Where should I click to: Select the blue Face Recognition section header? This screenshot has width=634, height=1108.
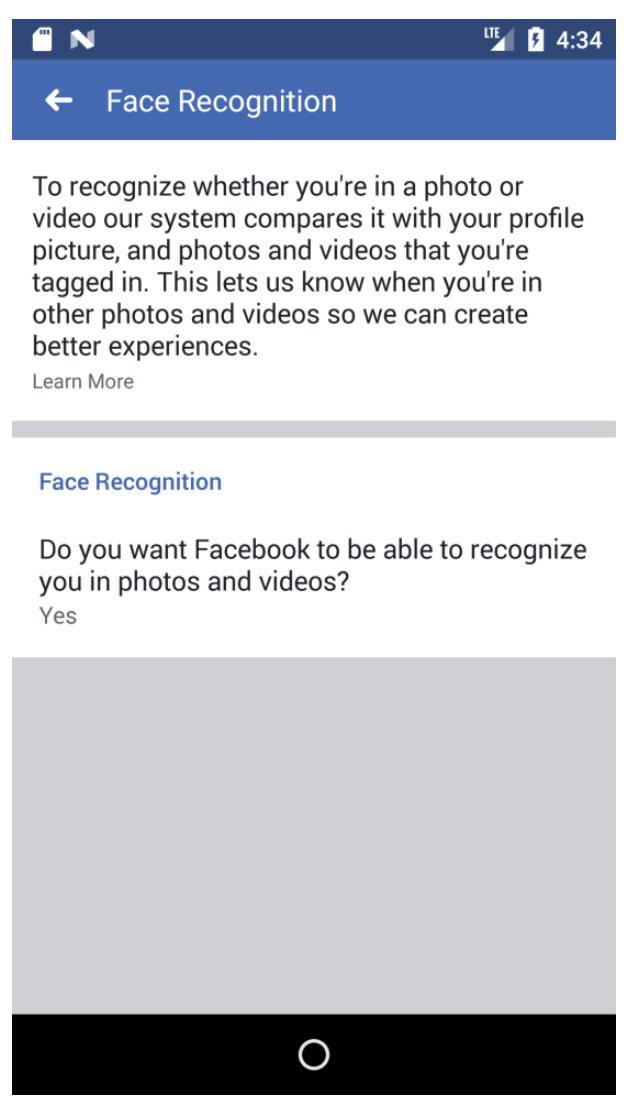[x=130, y=482]
